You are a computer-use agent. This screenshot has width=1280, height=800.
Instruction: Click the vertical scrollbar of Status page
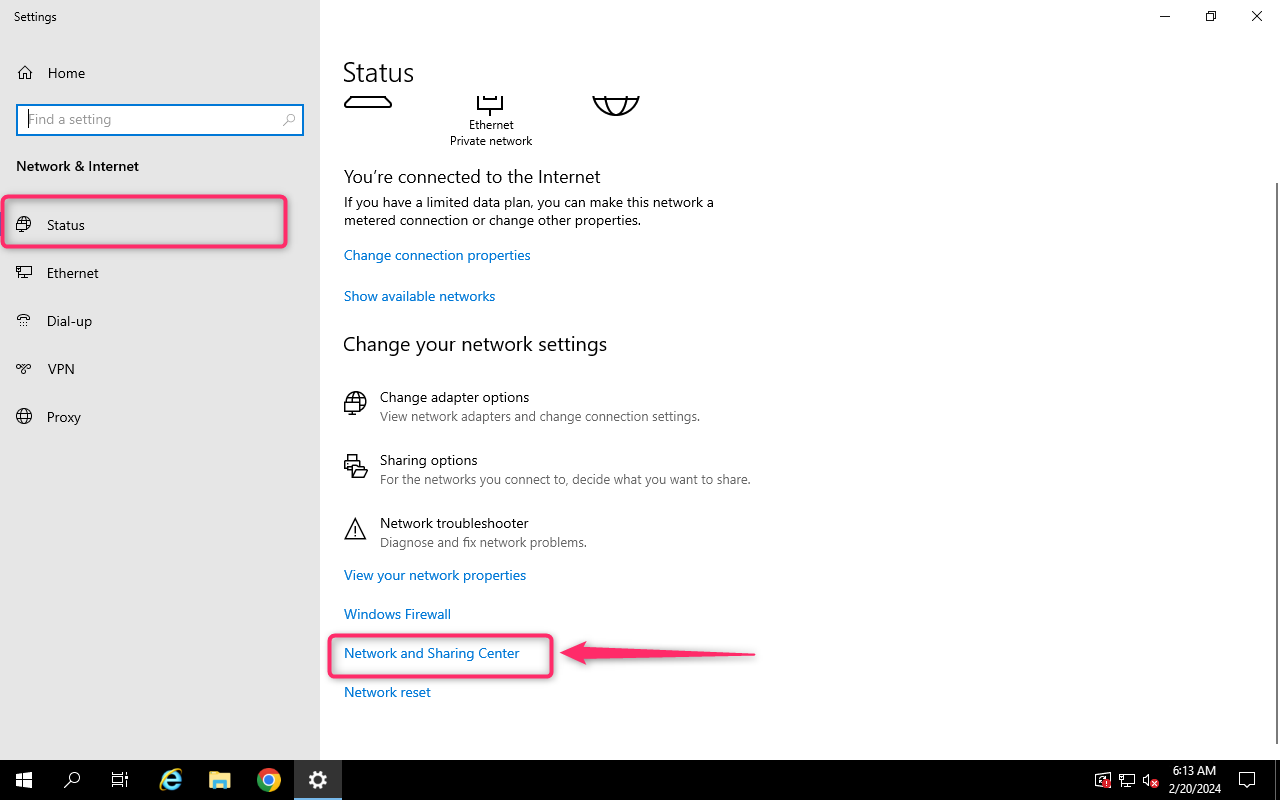[x=1276, y=463]
